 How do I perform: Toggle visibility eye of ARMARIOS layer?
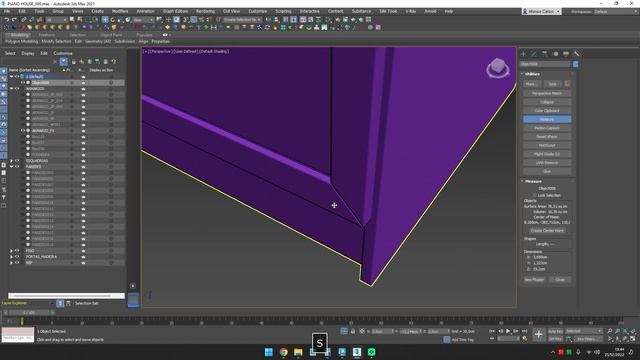coord(17,89)
